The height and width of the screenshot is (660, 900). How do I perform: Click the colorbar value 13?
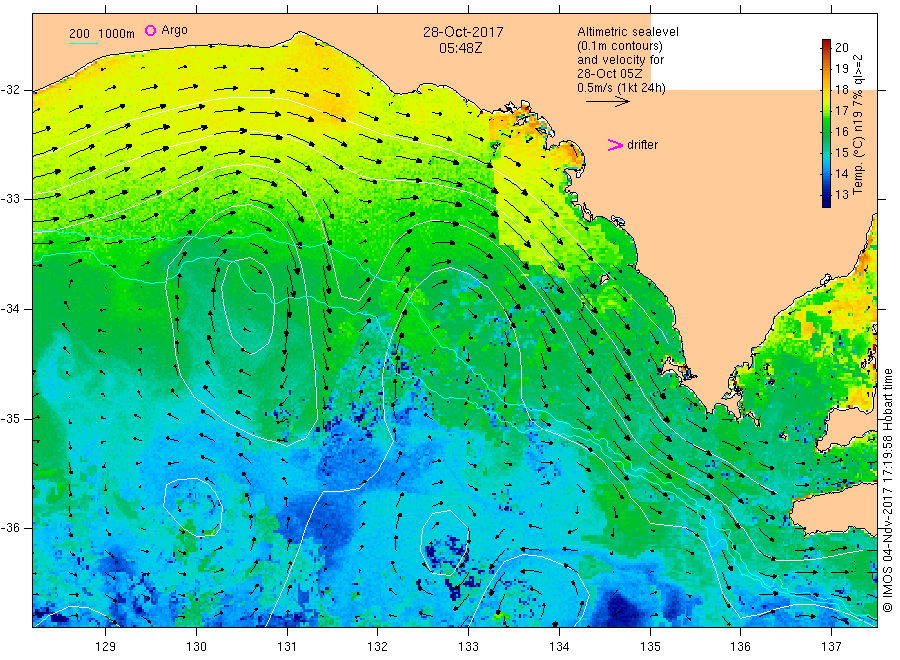841,195
